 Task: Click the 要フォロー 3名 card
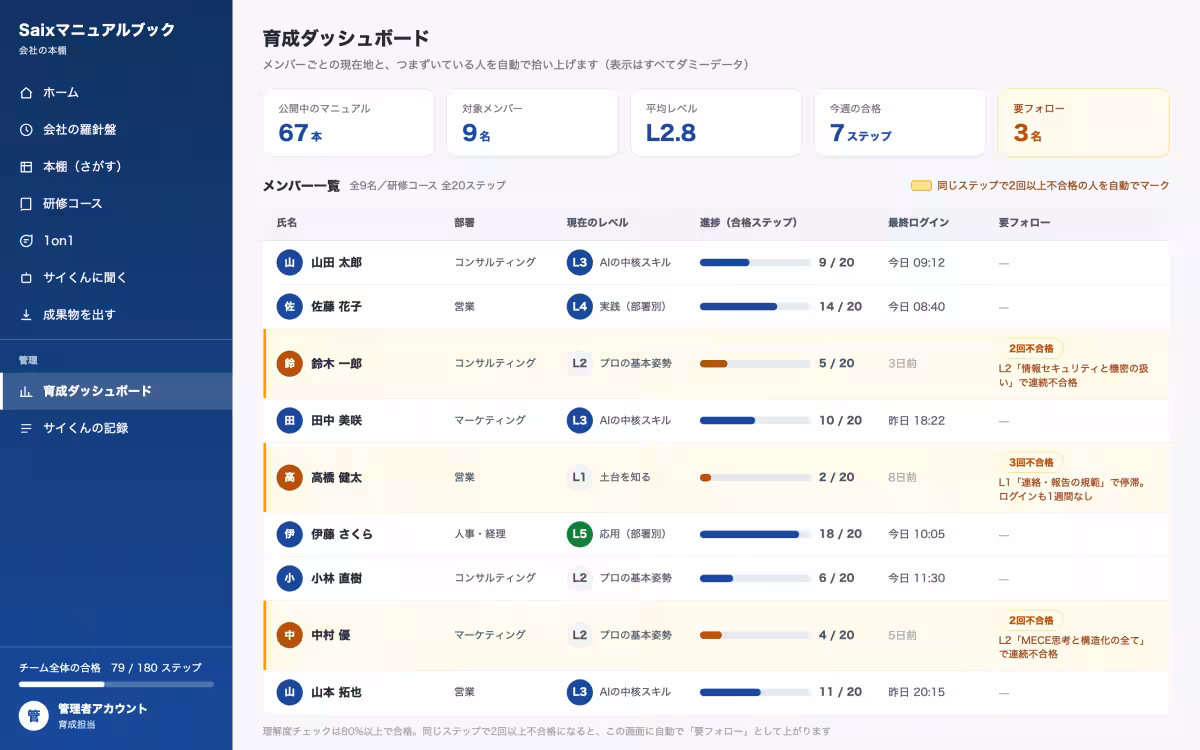tap(1084, 123)
